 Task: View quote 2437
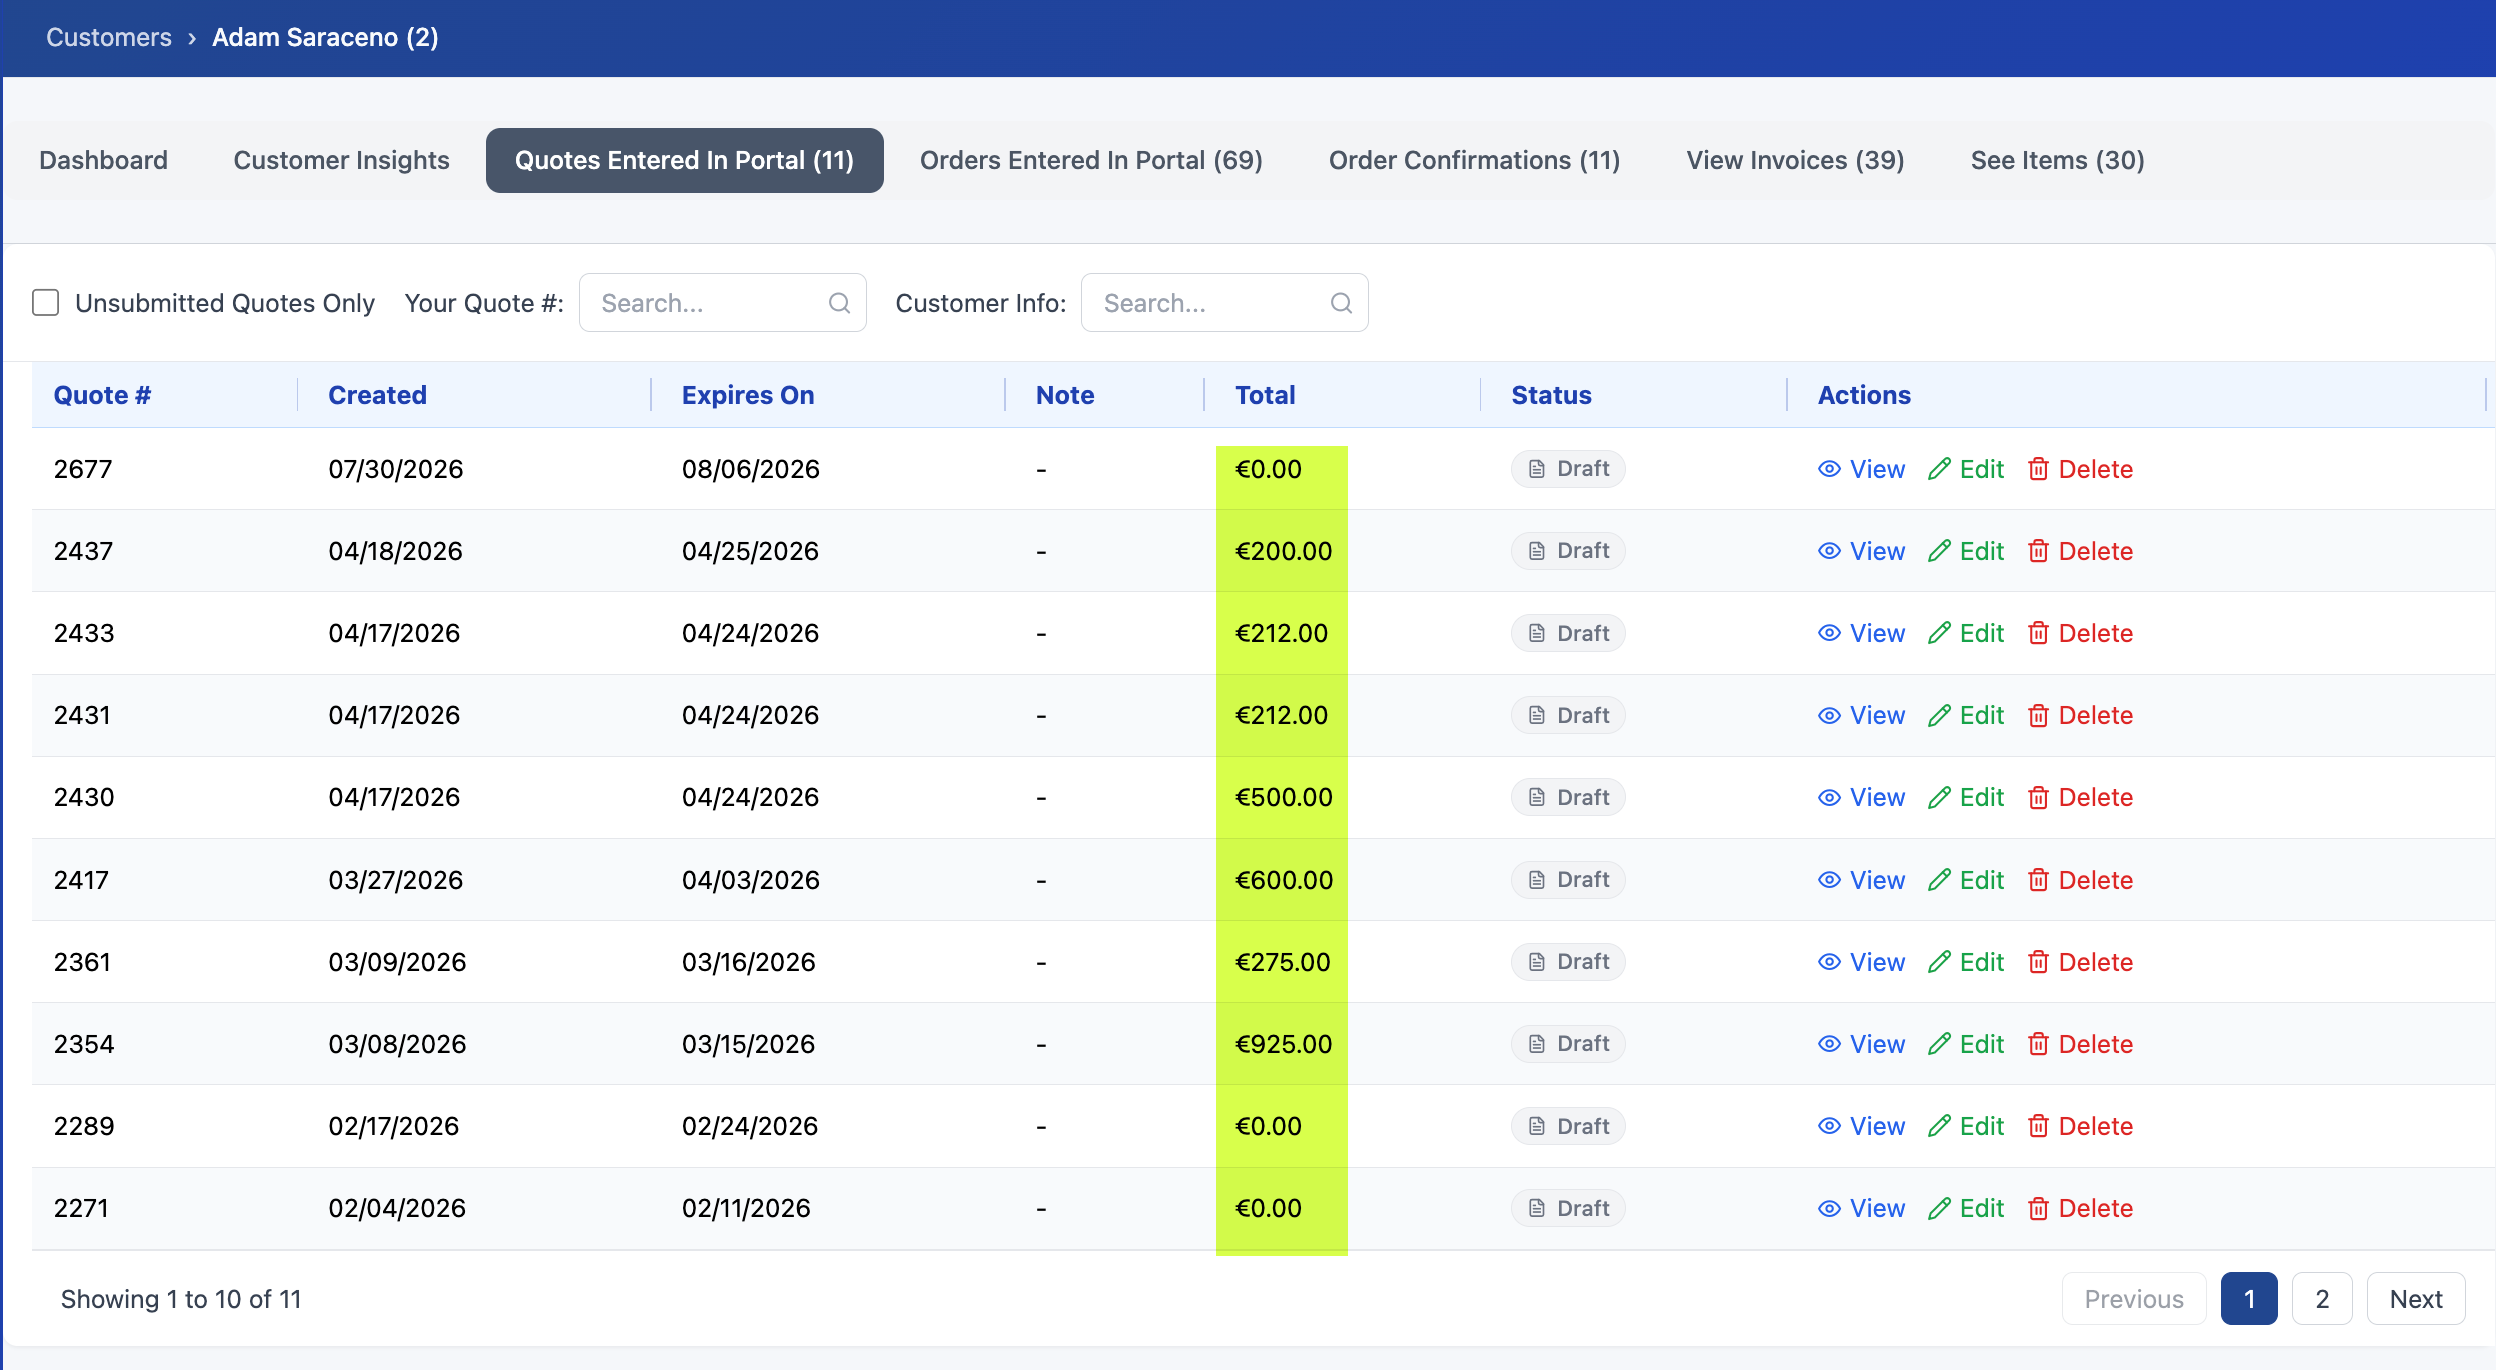click(x=1861, y=551)
